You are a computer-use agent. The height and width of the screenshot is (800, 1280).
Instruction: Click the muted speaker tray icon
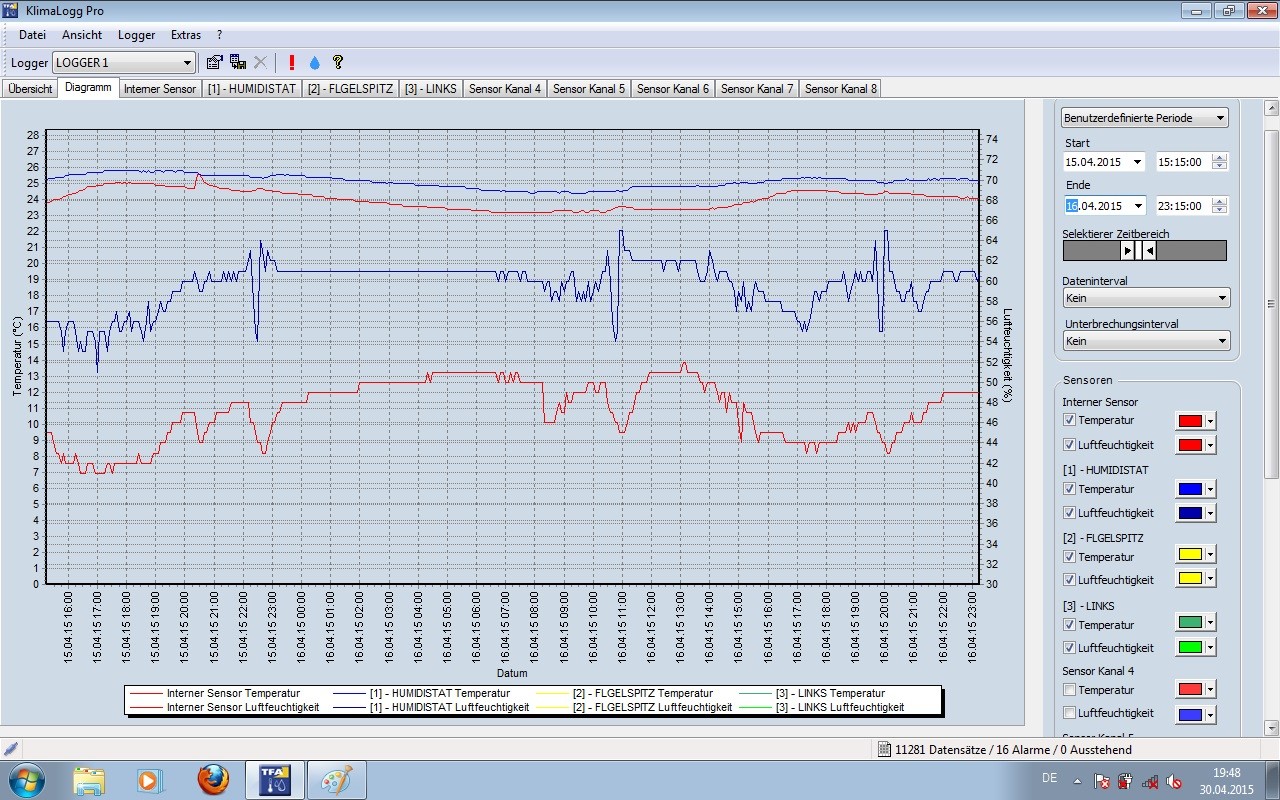[1174, 781]
